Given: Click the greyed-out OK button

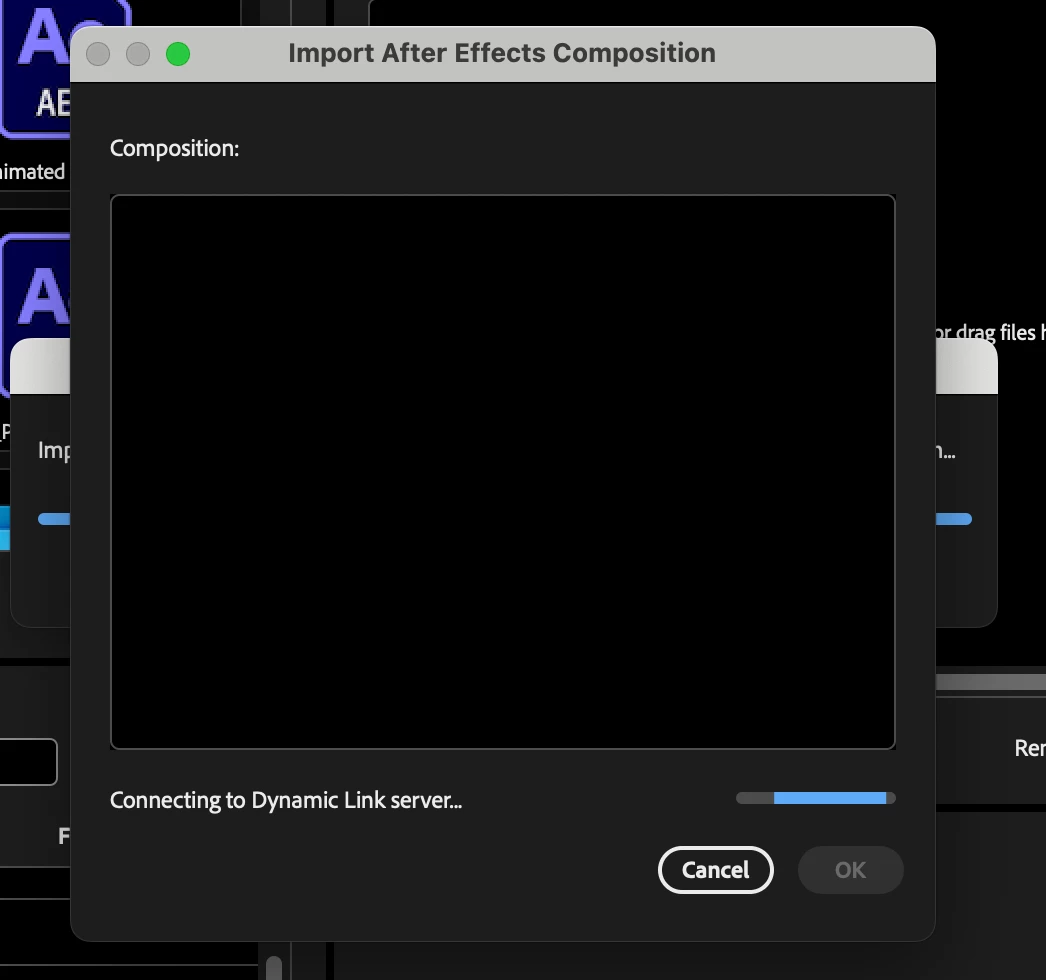Looking at the screenshot, I should [851, 869].
